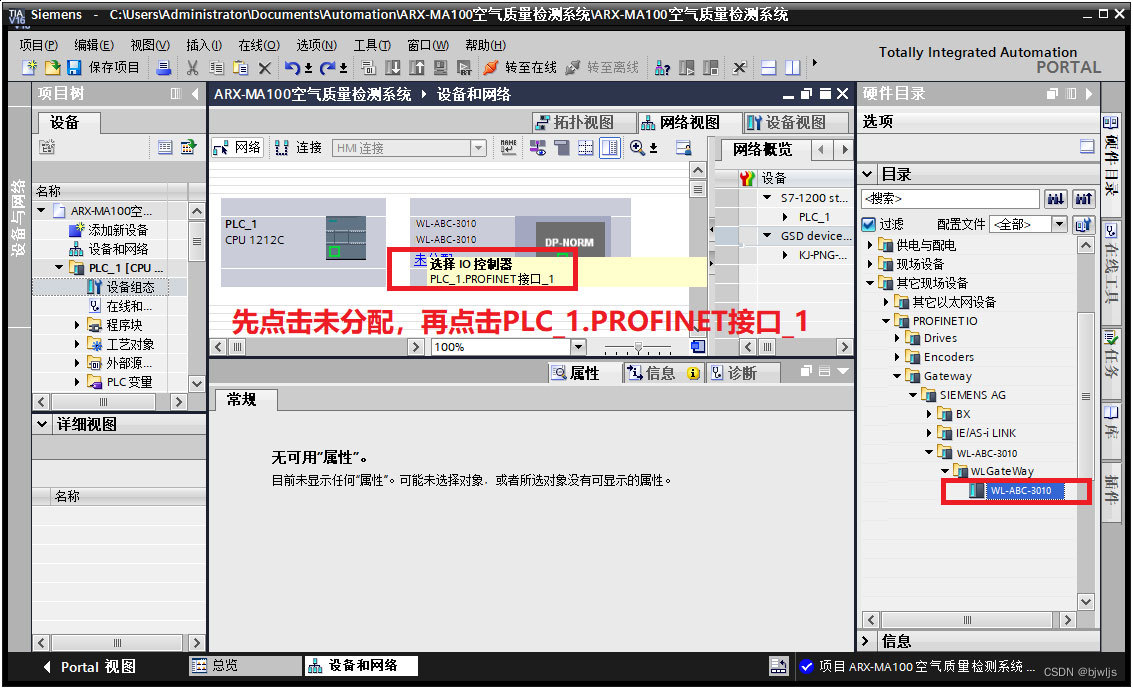Split editor space vertically icon
This screenshot has height=689, width=1133.
793,68
